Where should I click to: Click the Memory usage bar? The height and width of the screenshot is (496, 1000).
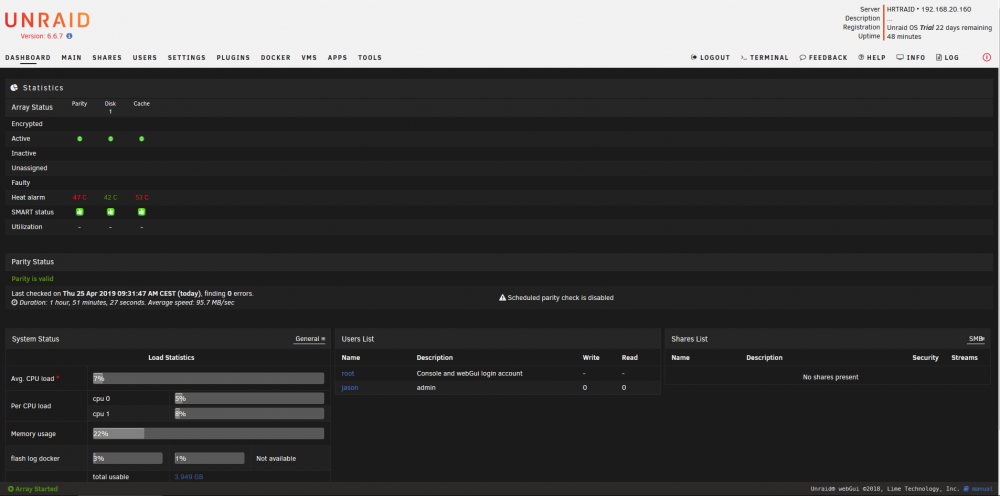click(x=209, y=434)
